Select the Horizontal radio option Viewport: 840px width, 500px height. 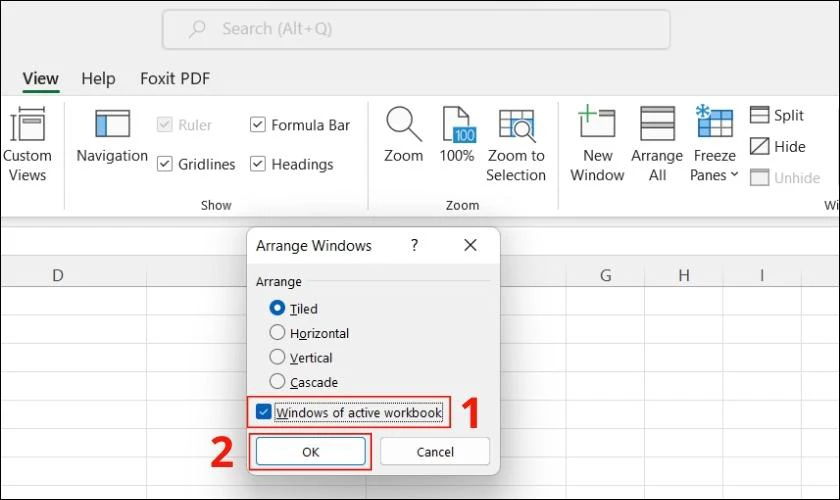277,333
